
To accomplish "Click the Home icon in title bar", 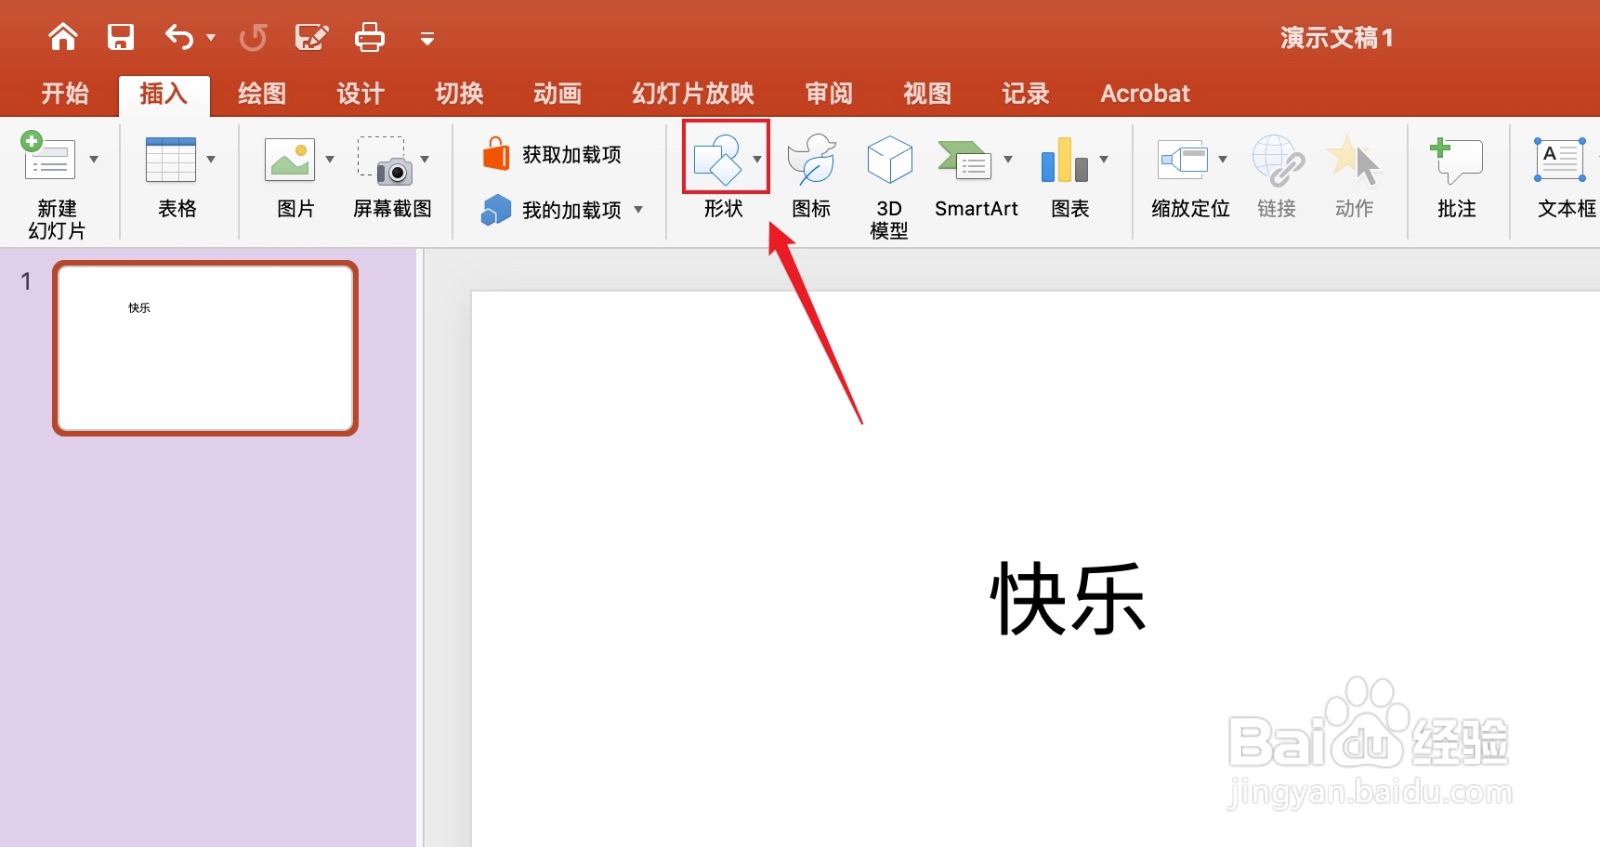I will [x=63, y=38].
